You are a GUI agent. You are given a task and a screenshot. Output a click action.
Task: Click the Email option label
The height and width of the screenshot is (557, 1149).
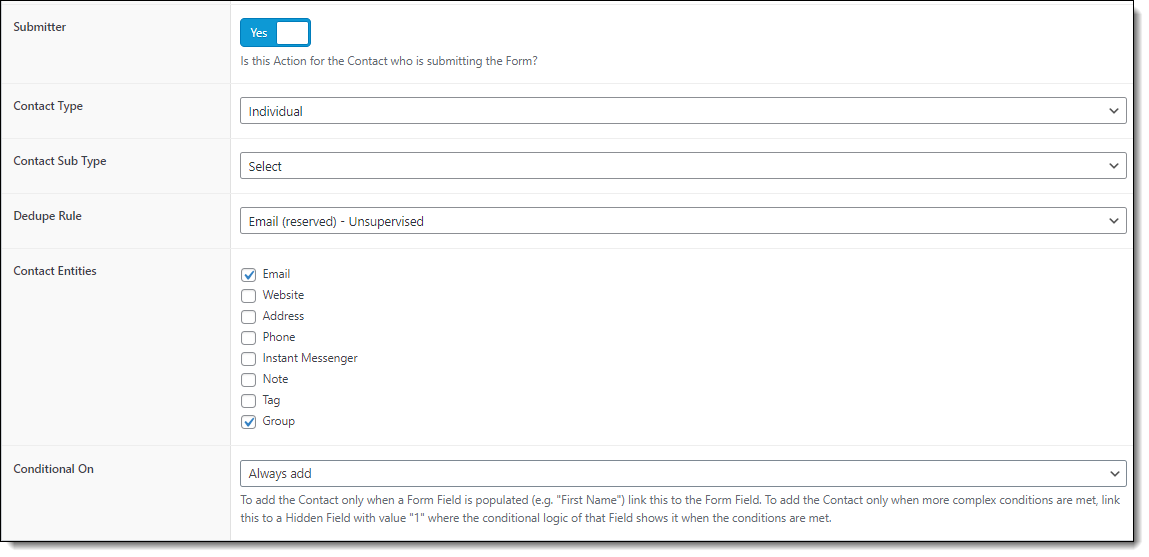click(x=276, y=273)
